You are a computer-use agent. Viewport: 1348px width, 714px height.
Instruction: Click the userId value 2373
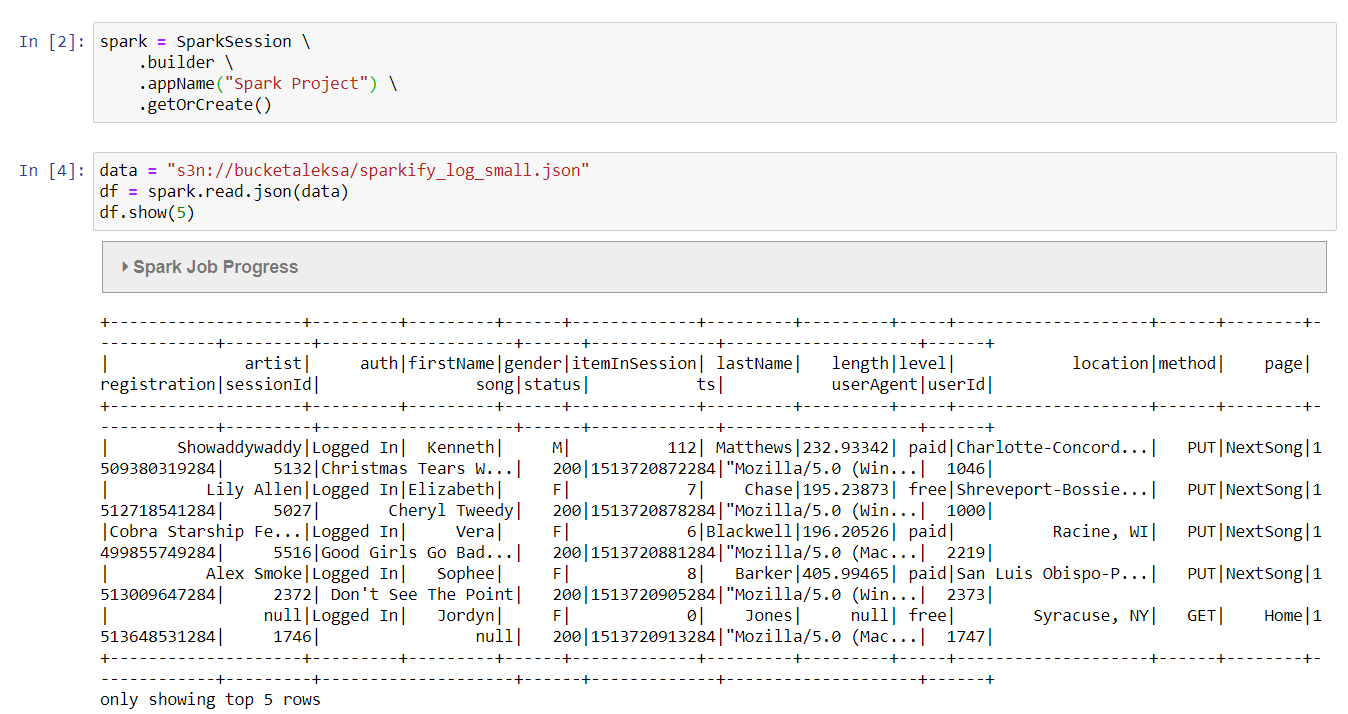click(966, 595)
